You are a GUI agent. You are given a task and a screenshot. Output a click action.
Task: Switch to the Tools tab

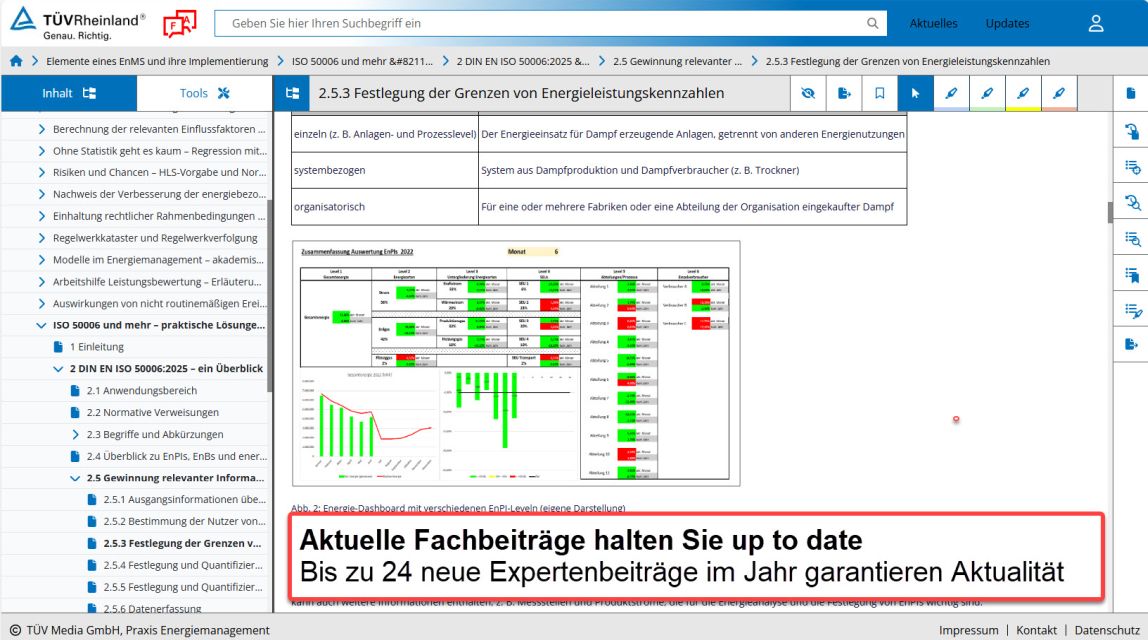tap(204, 93)
